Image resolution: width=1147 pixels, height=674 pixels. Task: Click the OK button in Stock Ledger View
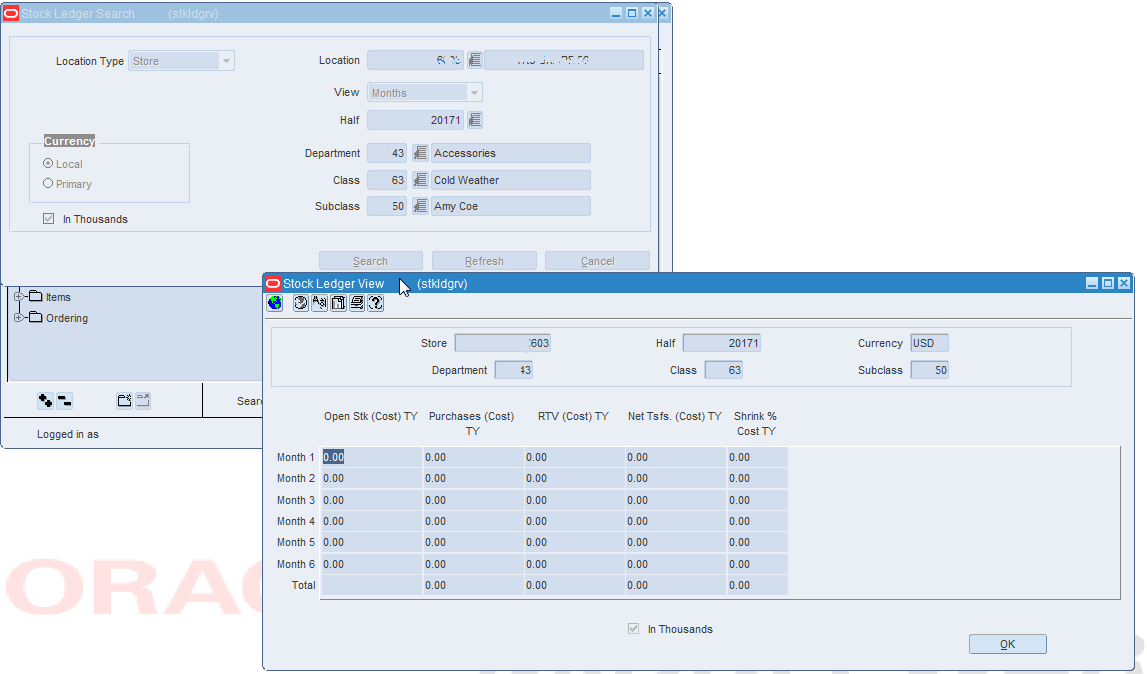(x=1007, y=643)
